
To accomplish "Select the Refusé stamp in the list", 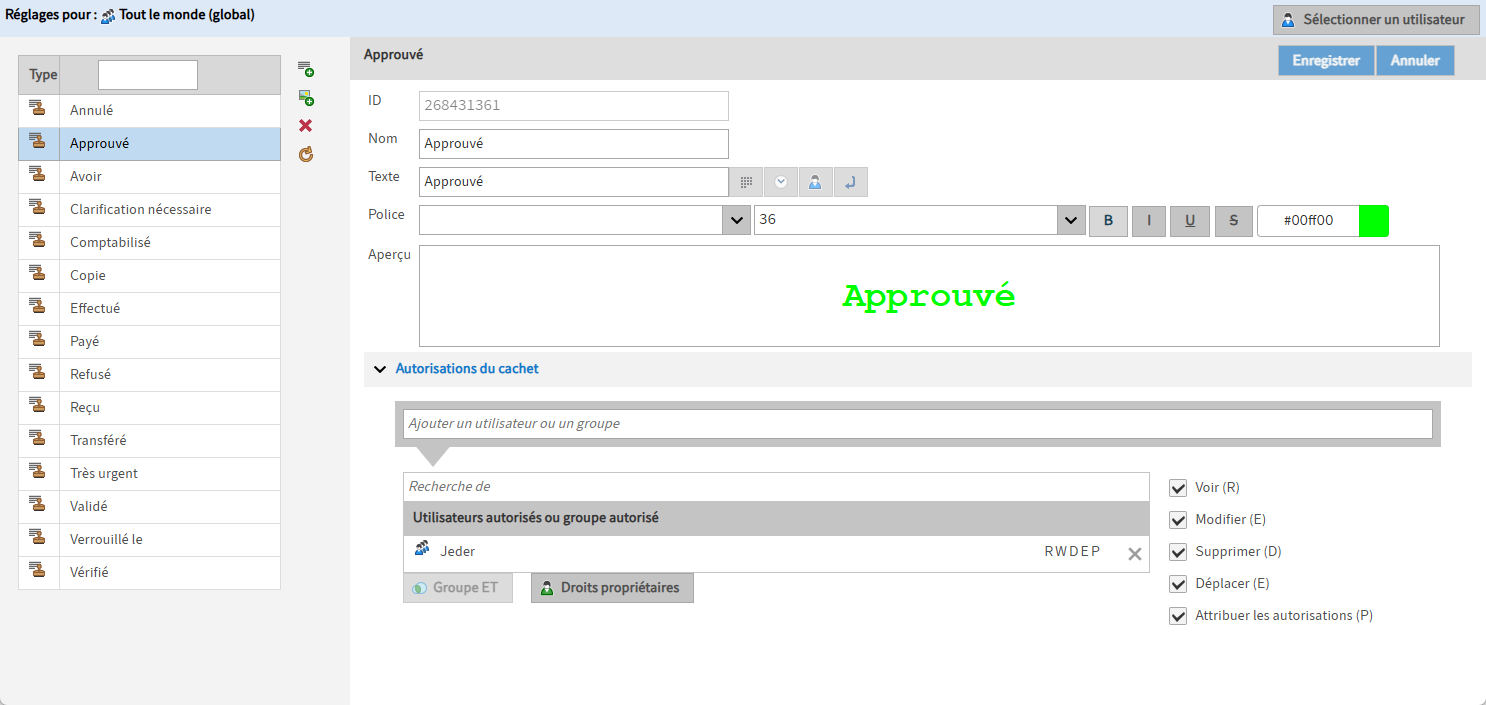I will click(x=90, y=374).
